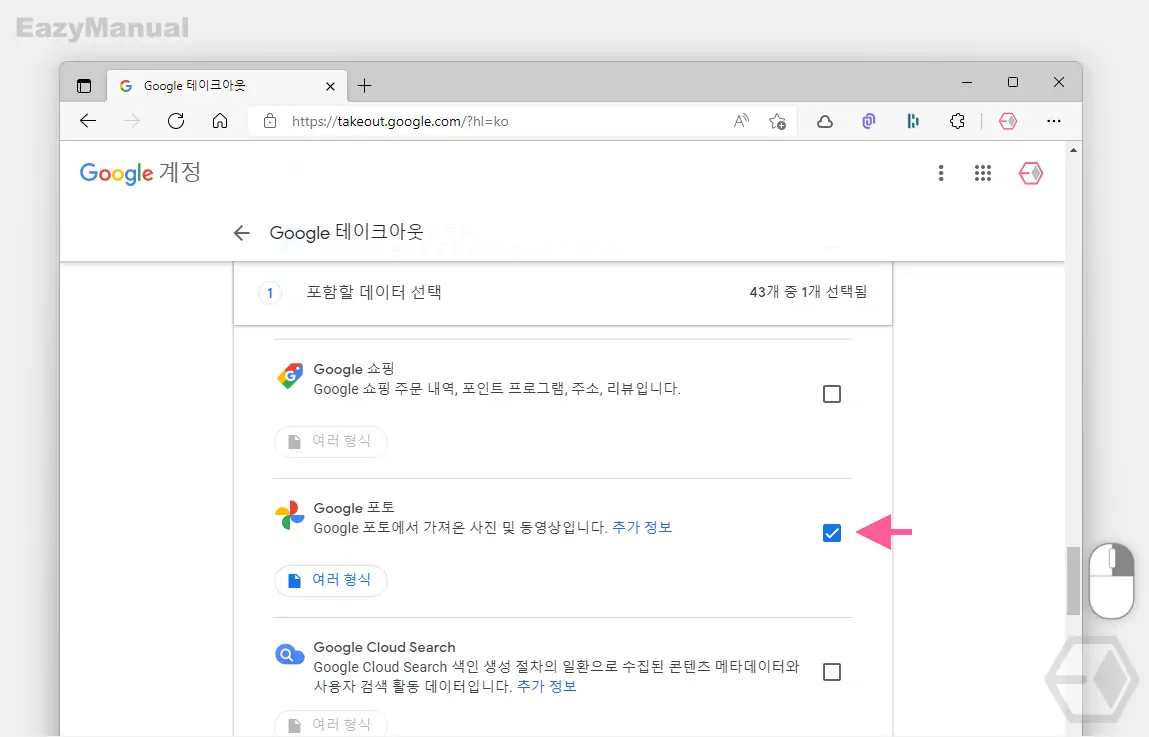The height and width of the screenshot is (737, 1149).
Task: Check the Google Cloud Search checkbox
Action: [832, 672]
